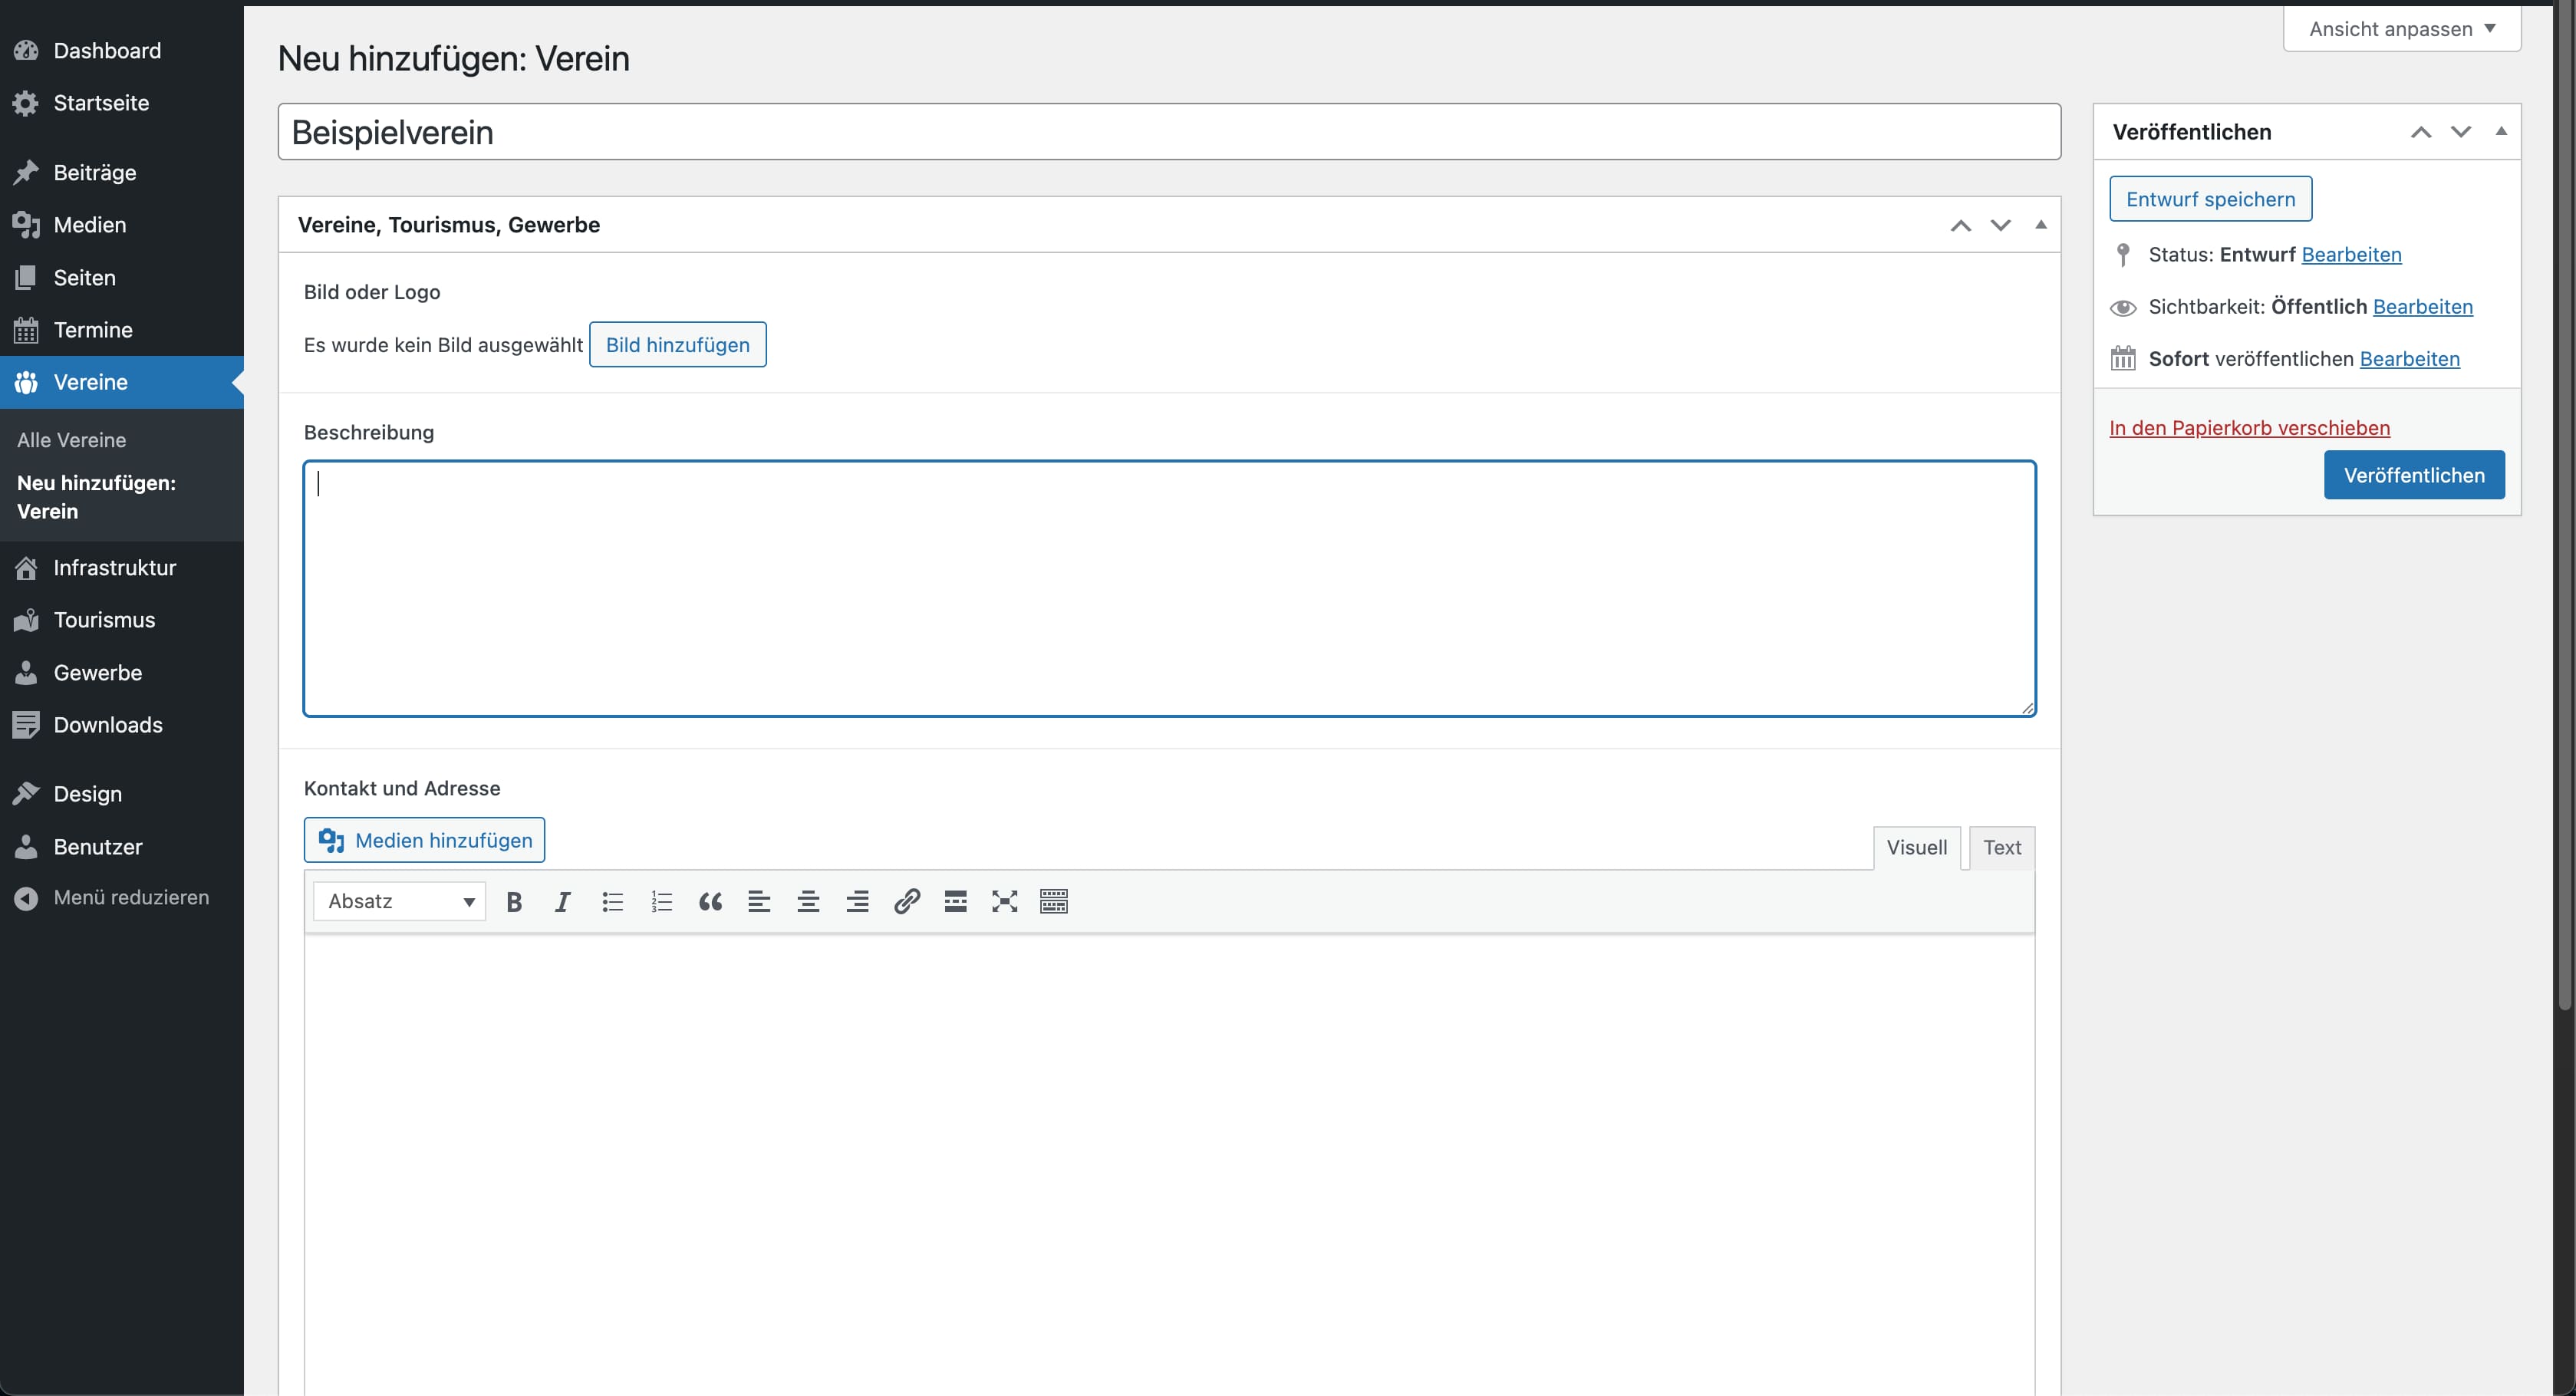
Task: Insert the read-more tag
Action: [956, 902]
